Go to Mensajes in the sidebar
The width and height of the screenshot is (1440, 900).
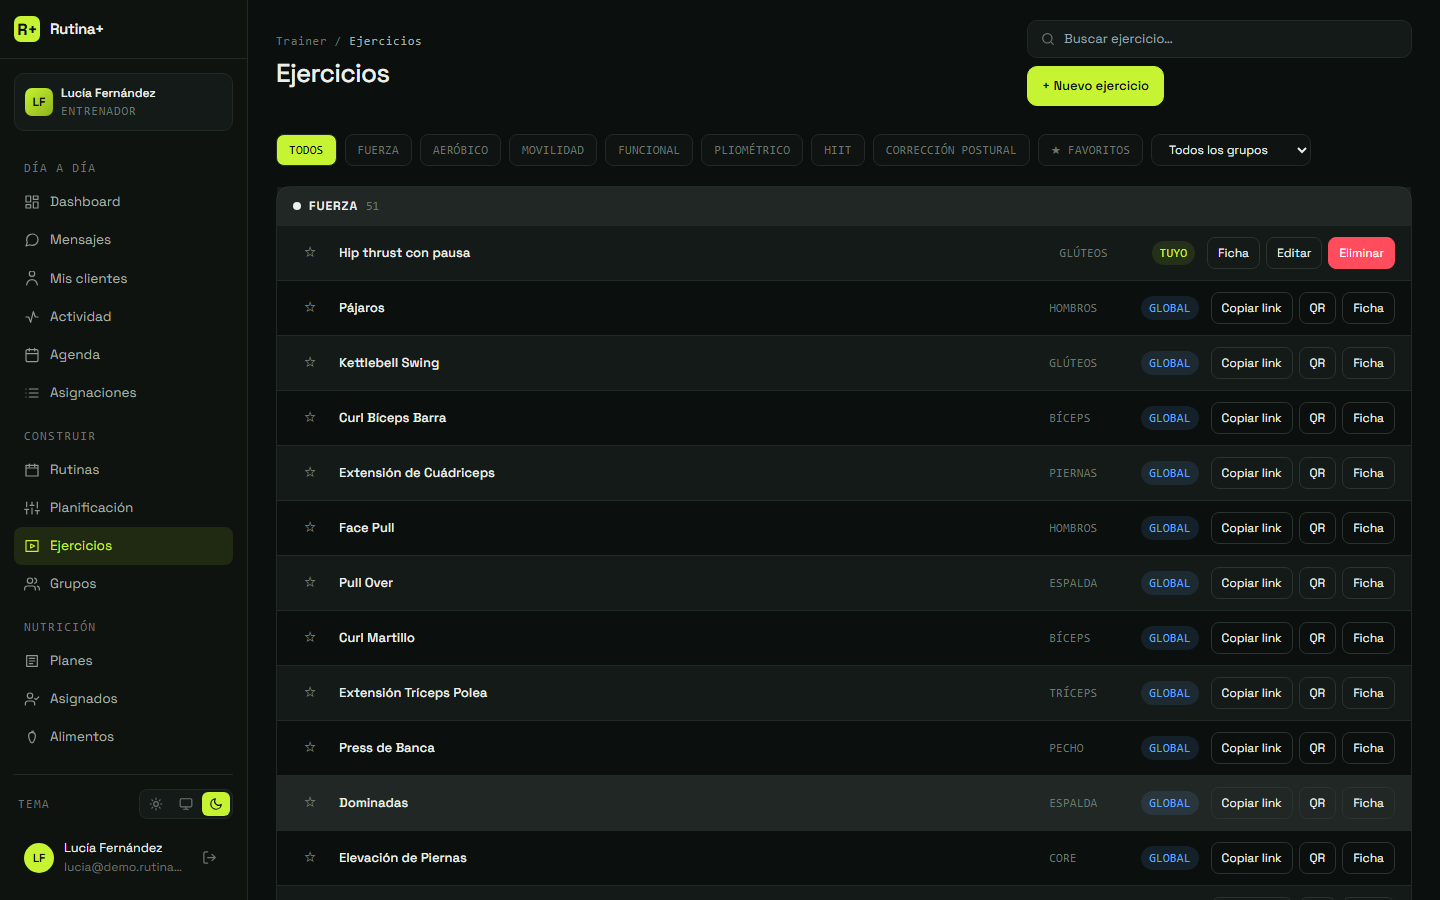123,240
